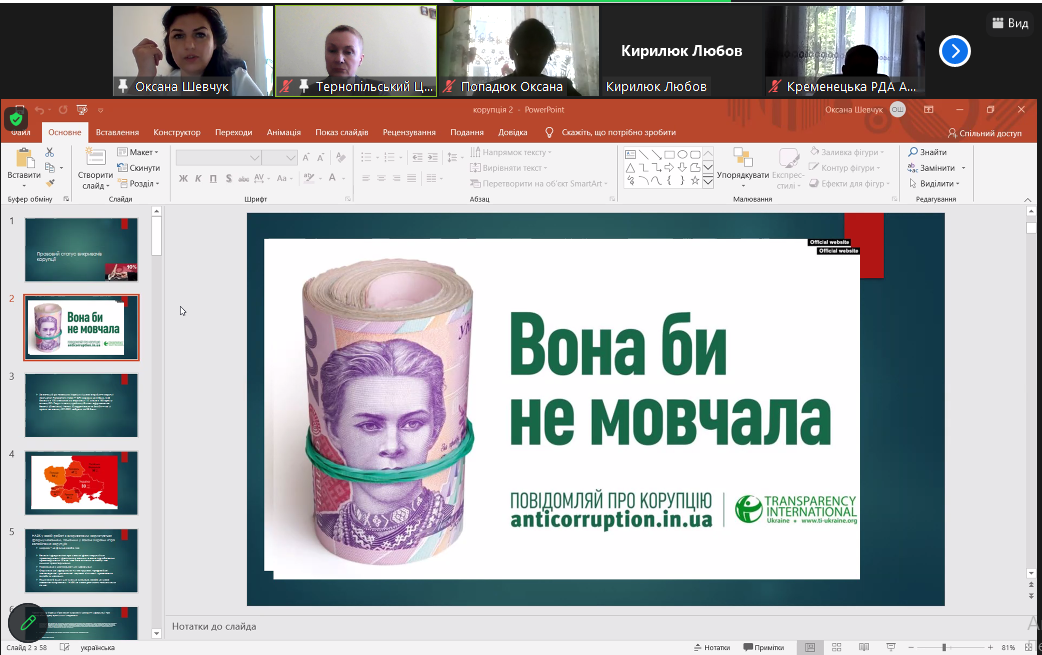Open the Рецензування ribbon tab
Viewport: 1042px width, 655px height.
click(x=409, y=132)
